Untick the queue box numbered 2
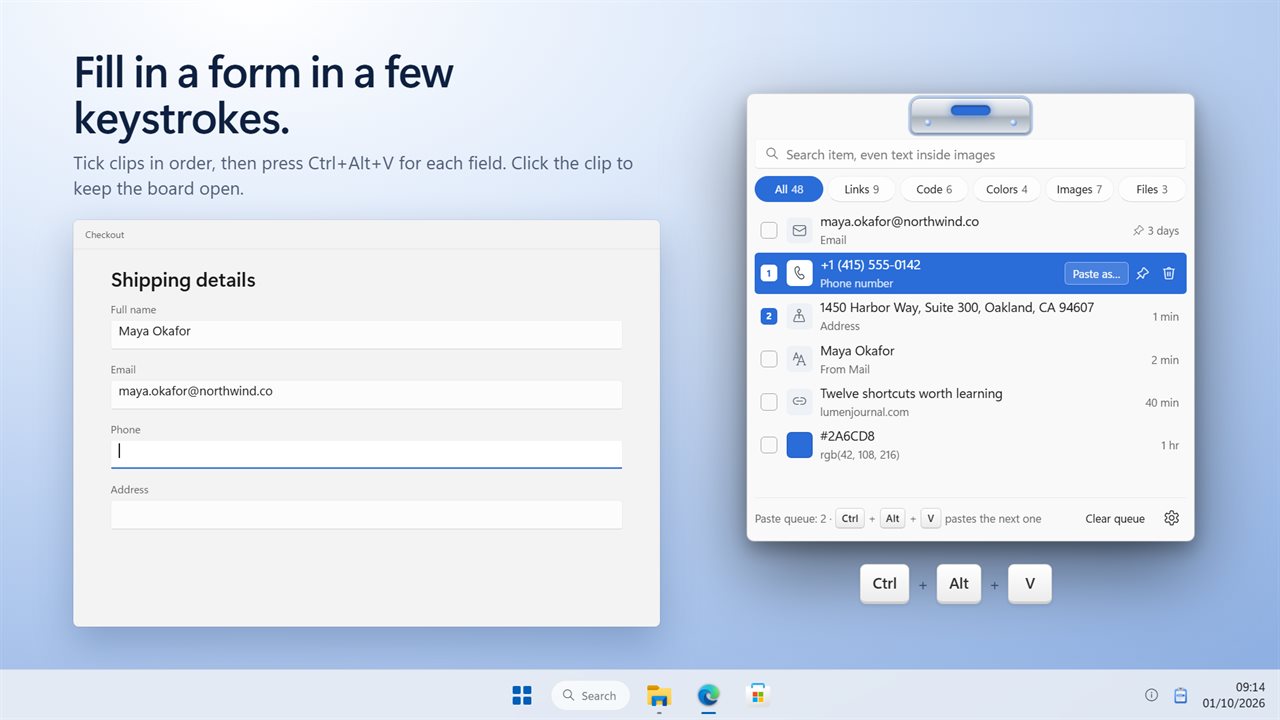The height and width of the screenshot is (720, 1280). (769, 316)
